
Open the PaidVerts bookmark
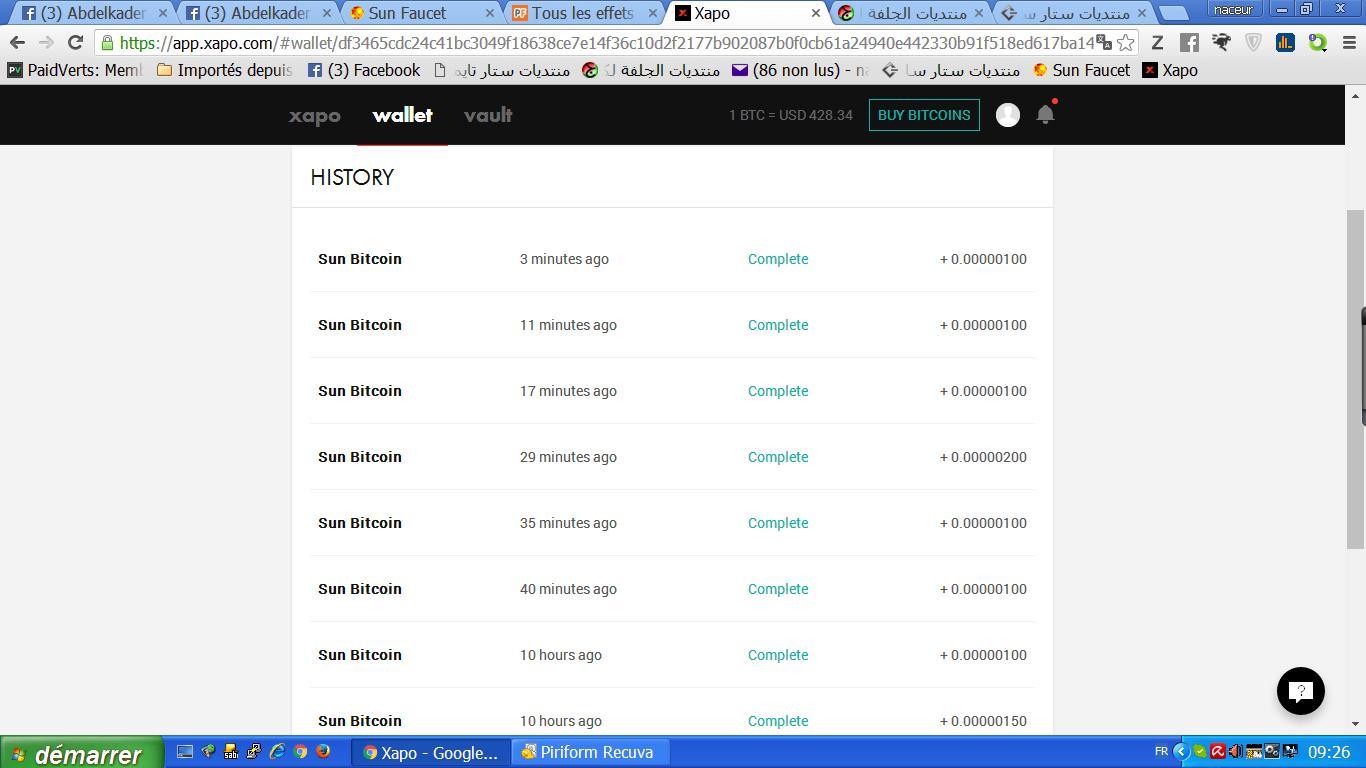click(x=75, y=70)
